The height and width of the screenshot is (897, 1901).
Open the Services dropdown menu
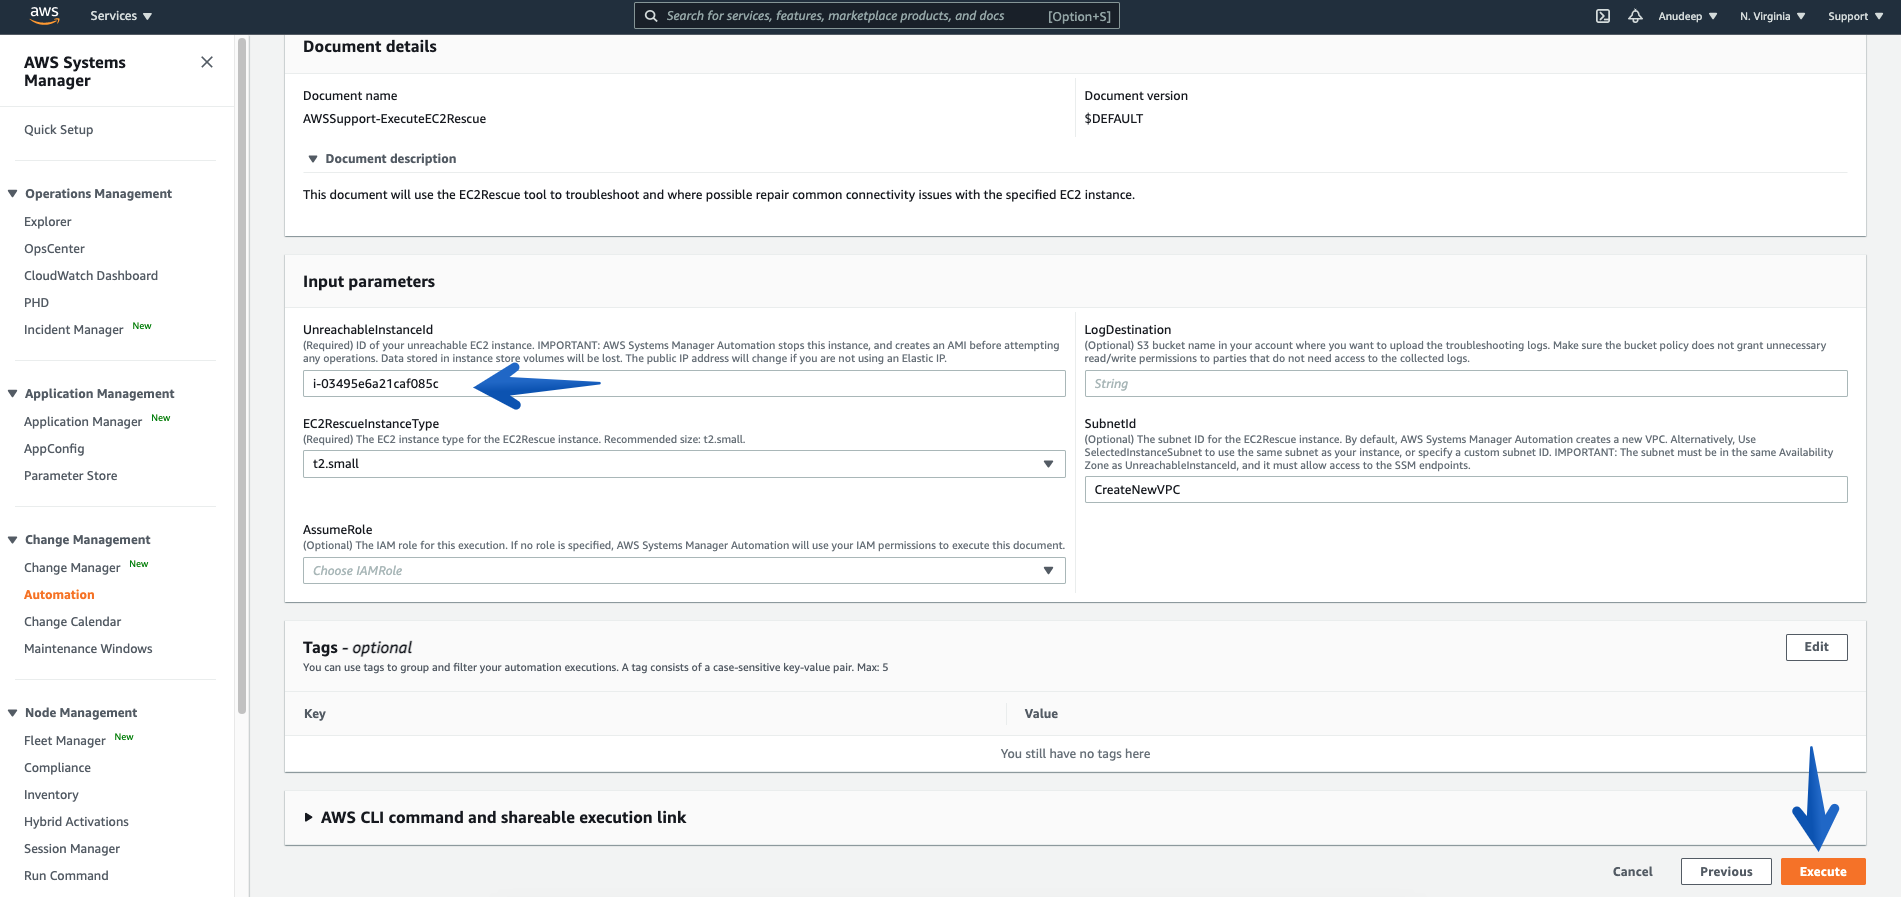click(x=121, y=16)
